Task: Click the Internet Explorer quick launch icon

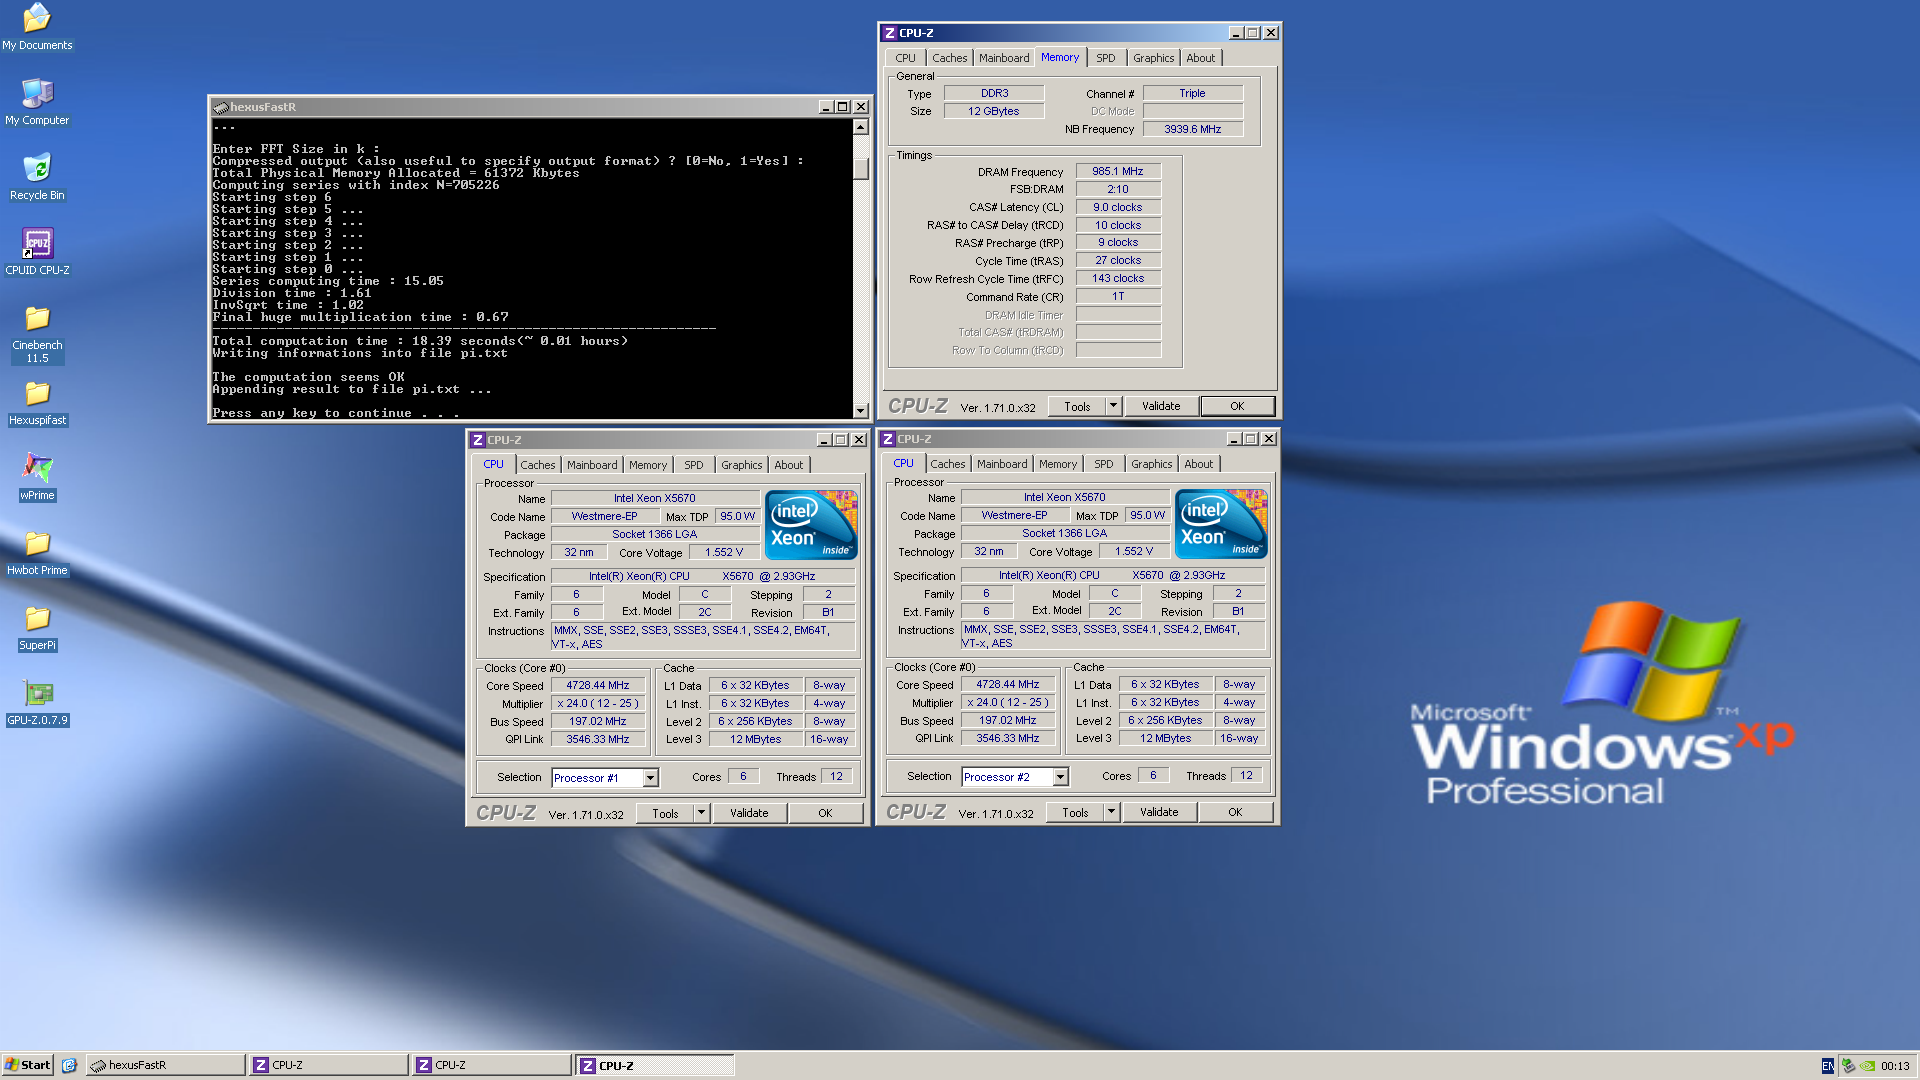Action: point(69,1065)
